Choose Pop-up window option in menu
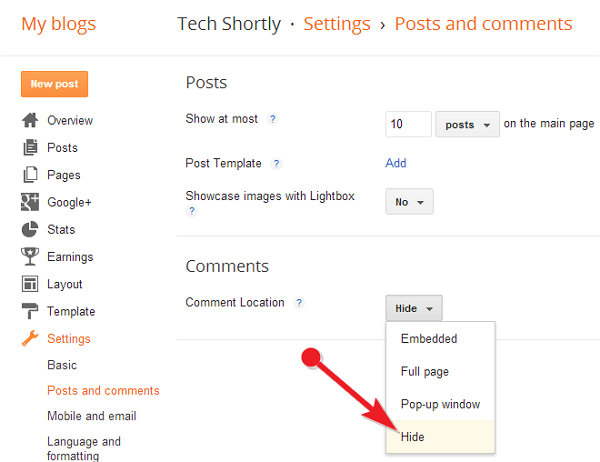The image size is (600, 462). [440, 404]
